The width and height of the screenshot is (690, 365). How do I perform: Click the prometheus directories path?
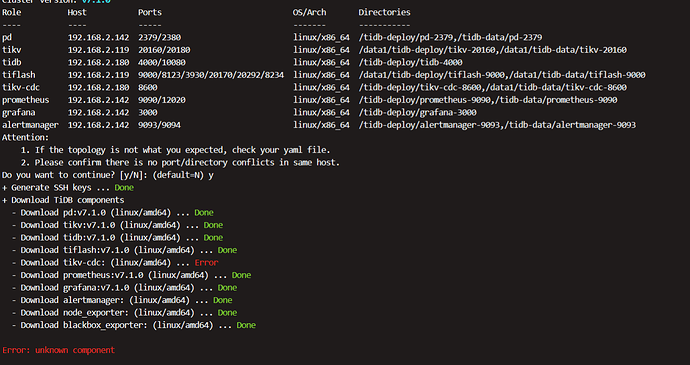(x=488, y=100)
